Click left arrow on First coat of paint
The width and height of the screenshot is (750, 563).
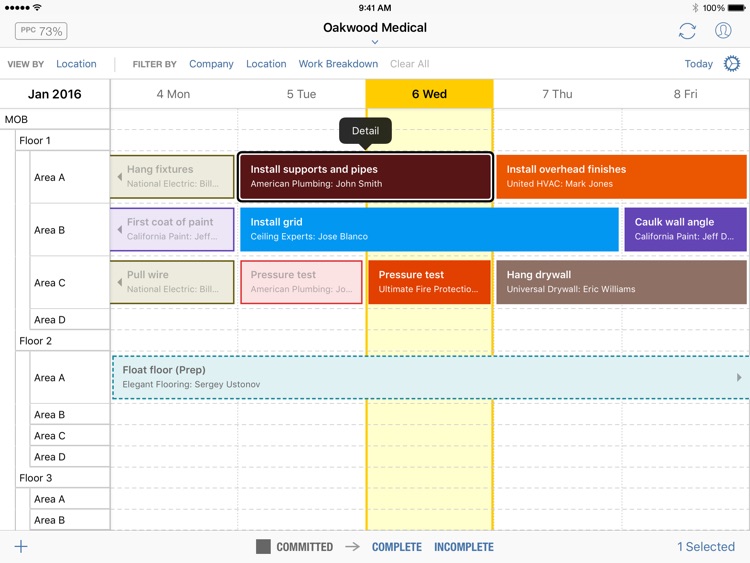click(120, 230)
